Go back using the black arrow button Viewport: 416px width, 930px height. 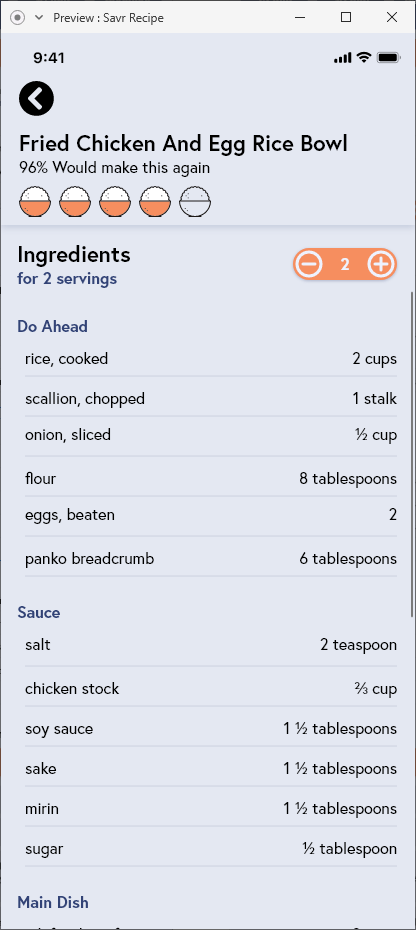[x=36, y=98]
